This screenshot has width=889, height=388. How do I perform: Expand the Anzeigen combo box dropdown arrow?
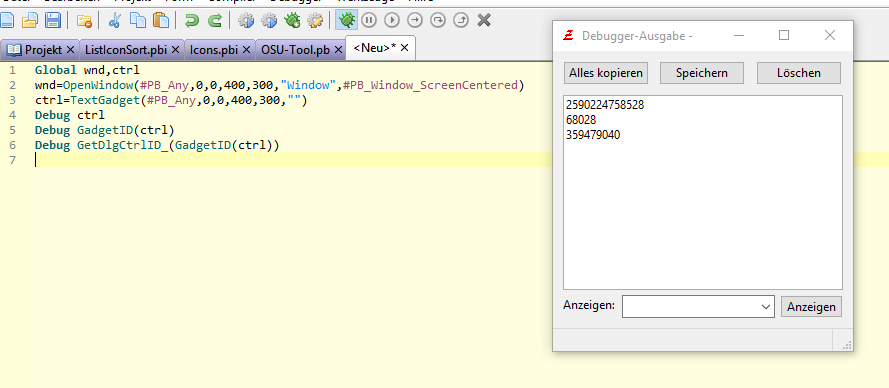(767, 307)
